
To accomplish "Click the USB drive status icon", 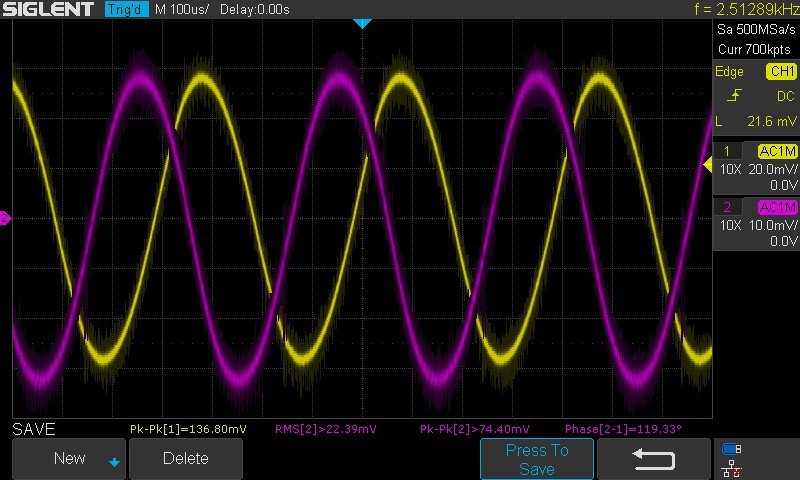I will click(731, 449).
